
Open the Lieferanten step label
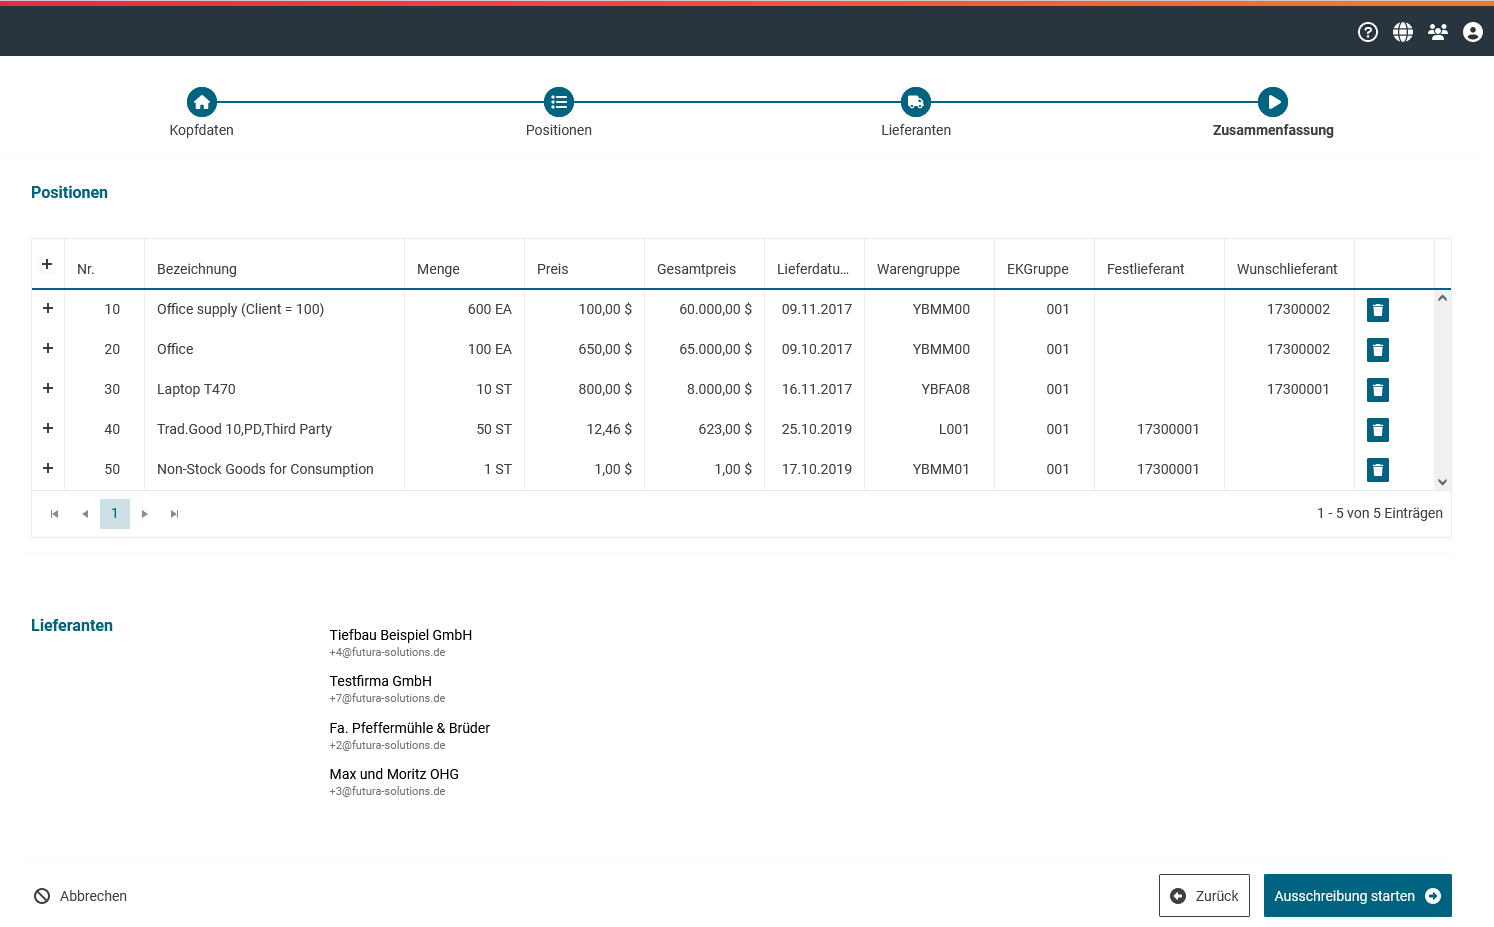click(x=916, y=130)
